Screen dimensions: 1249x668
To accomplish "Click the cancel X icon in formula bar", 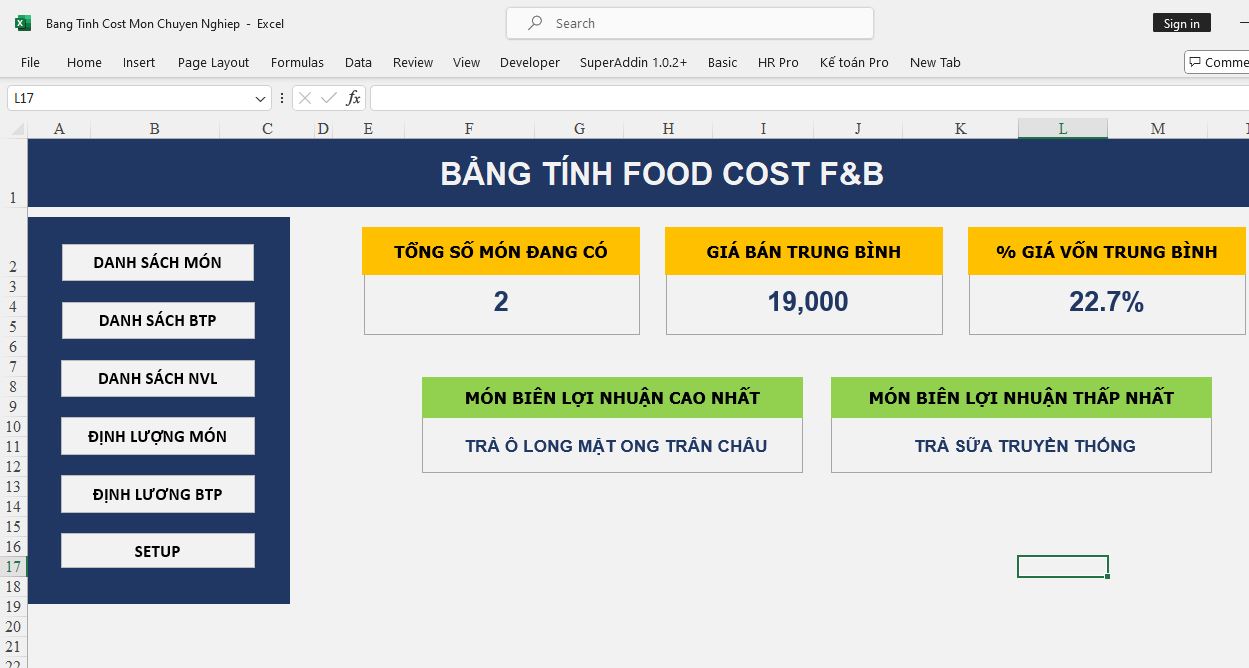I will (x=305, y=98).
